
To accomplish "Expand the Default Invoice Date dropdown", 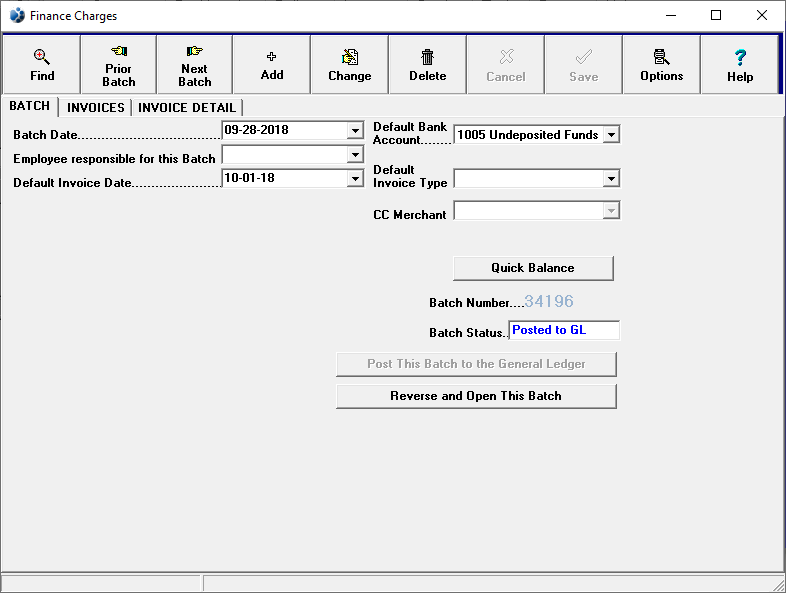I will point(355,179).
